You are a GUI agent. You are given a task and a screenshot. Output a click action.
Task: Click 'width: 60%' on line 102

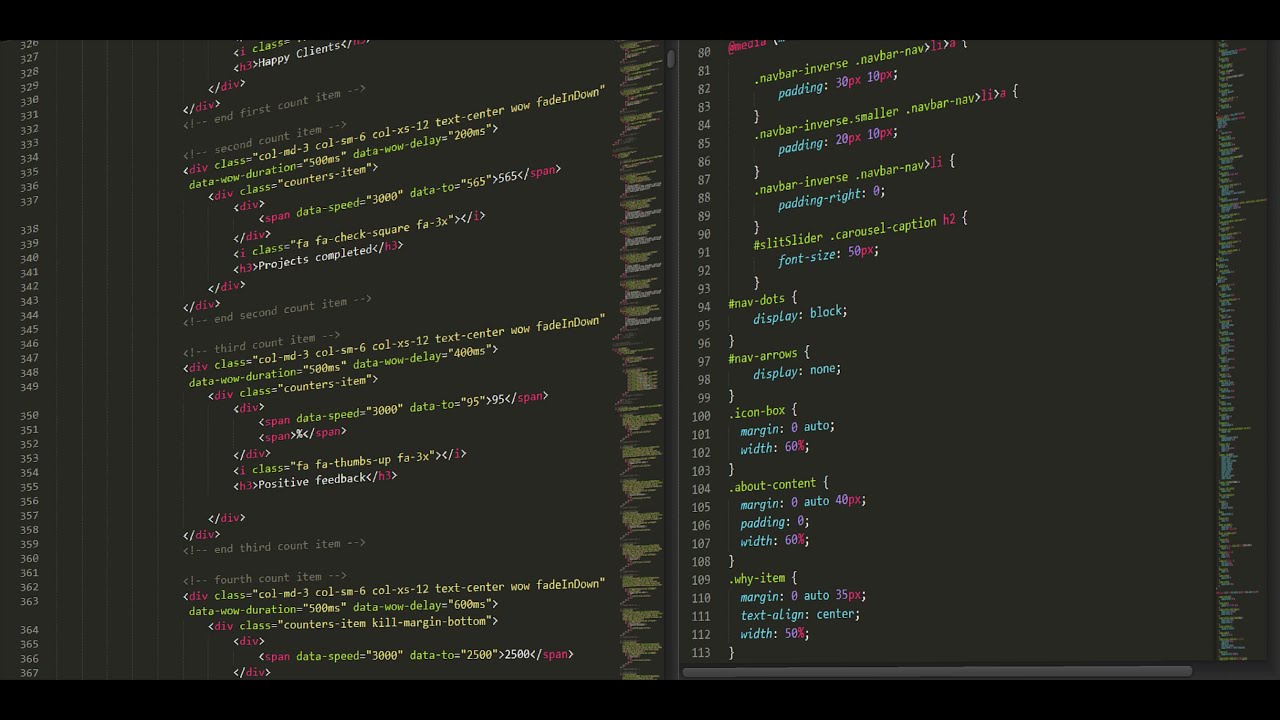775,448
